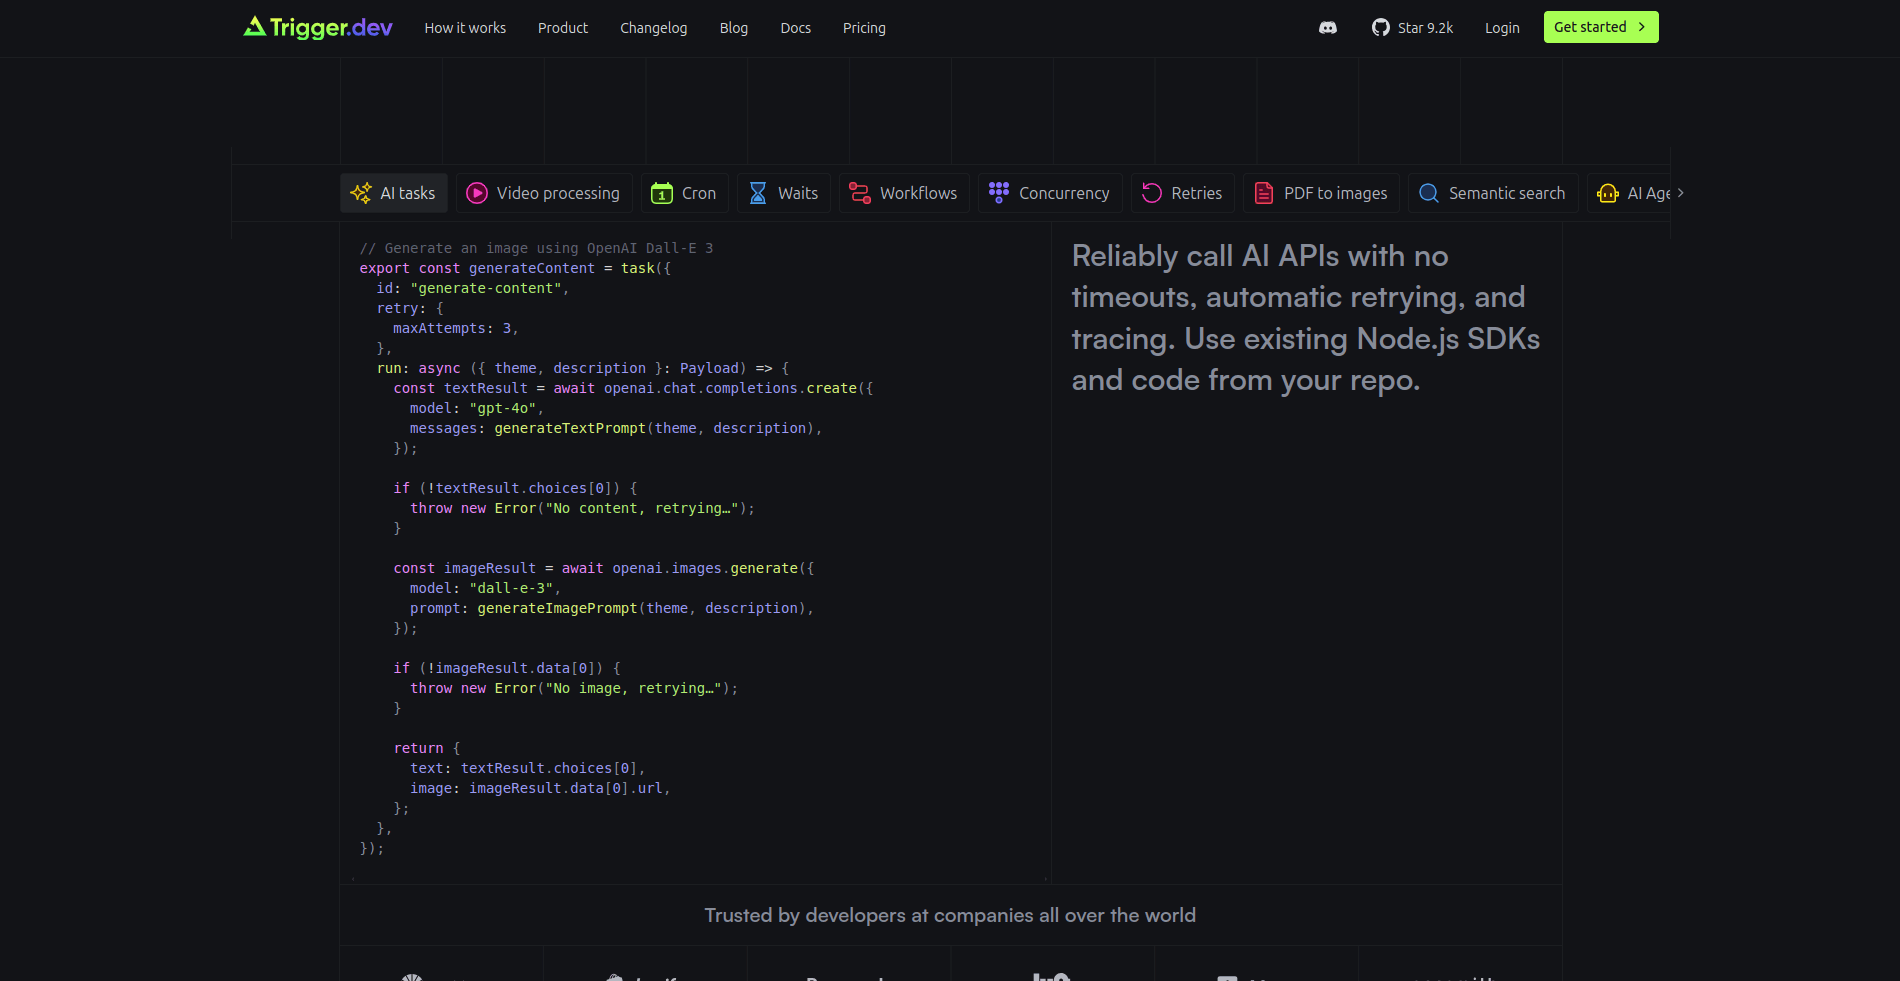Image resolution: width=1900 pixels, height=981 pixels.
Task: Open the Product nav item
Action: [x=563, y=28]
